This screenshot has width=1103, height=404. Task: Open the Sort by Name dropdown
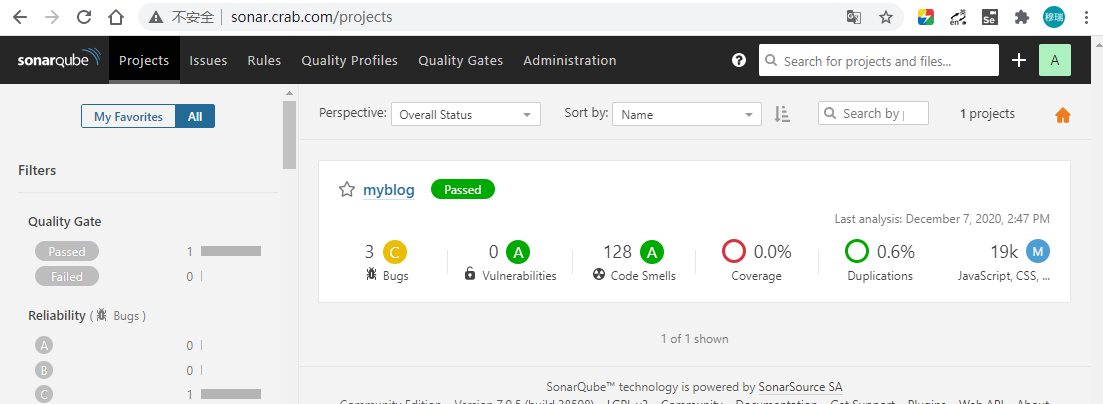pos(687,115)
